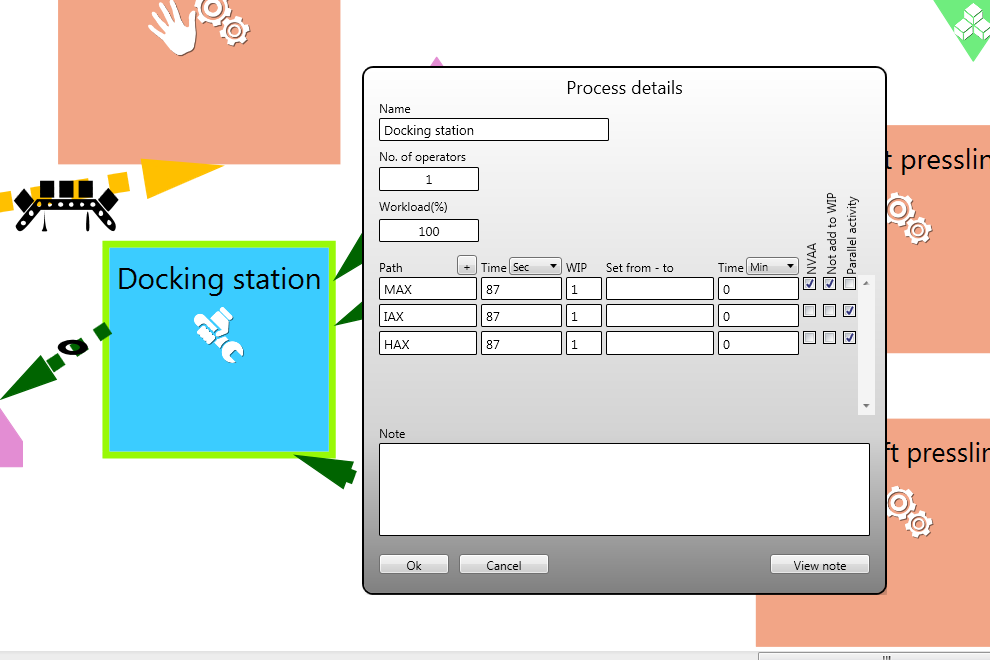This screenshot has width=990, height=660.
Task: Add a new path with plus button
Action: [x=467, y=266]
